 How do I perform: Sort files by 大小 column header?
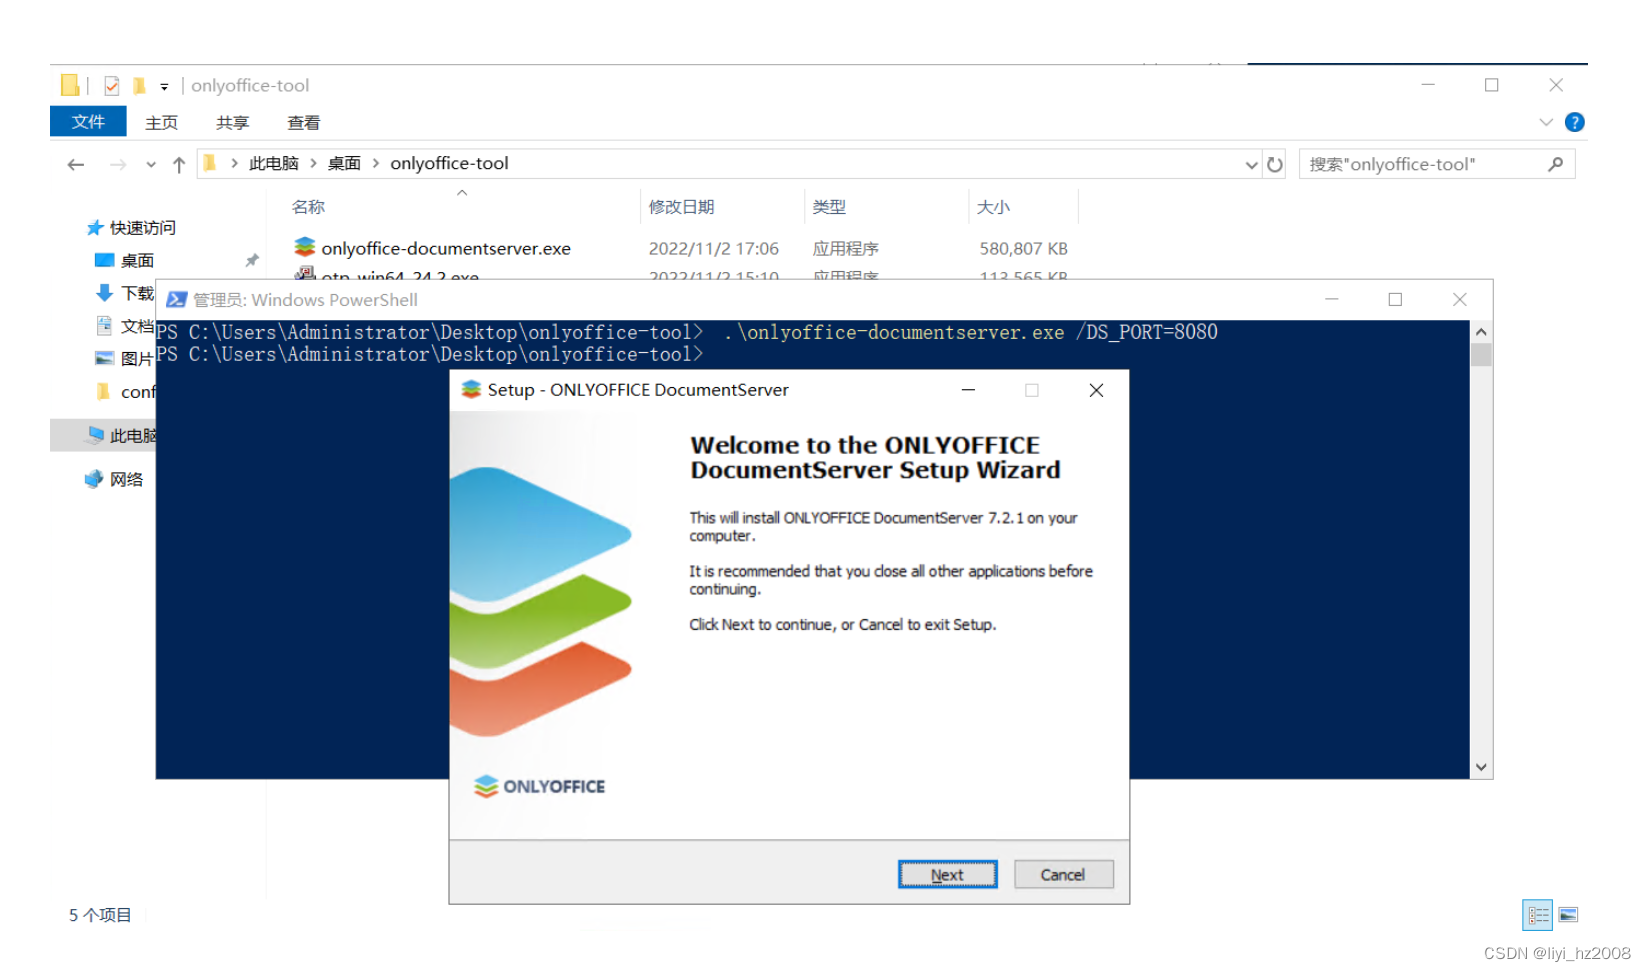point(993,207)
